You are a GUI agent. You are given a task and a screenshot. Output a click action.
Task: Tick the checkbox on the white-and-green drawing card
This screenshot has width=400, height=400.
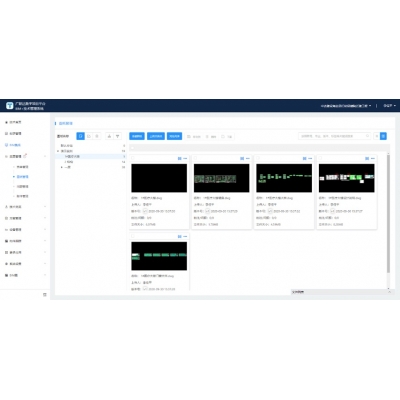[x=320, y=158]
